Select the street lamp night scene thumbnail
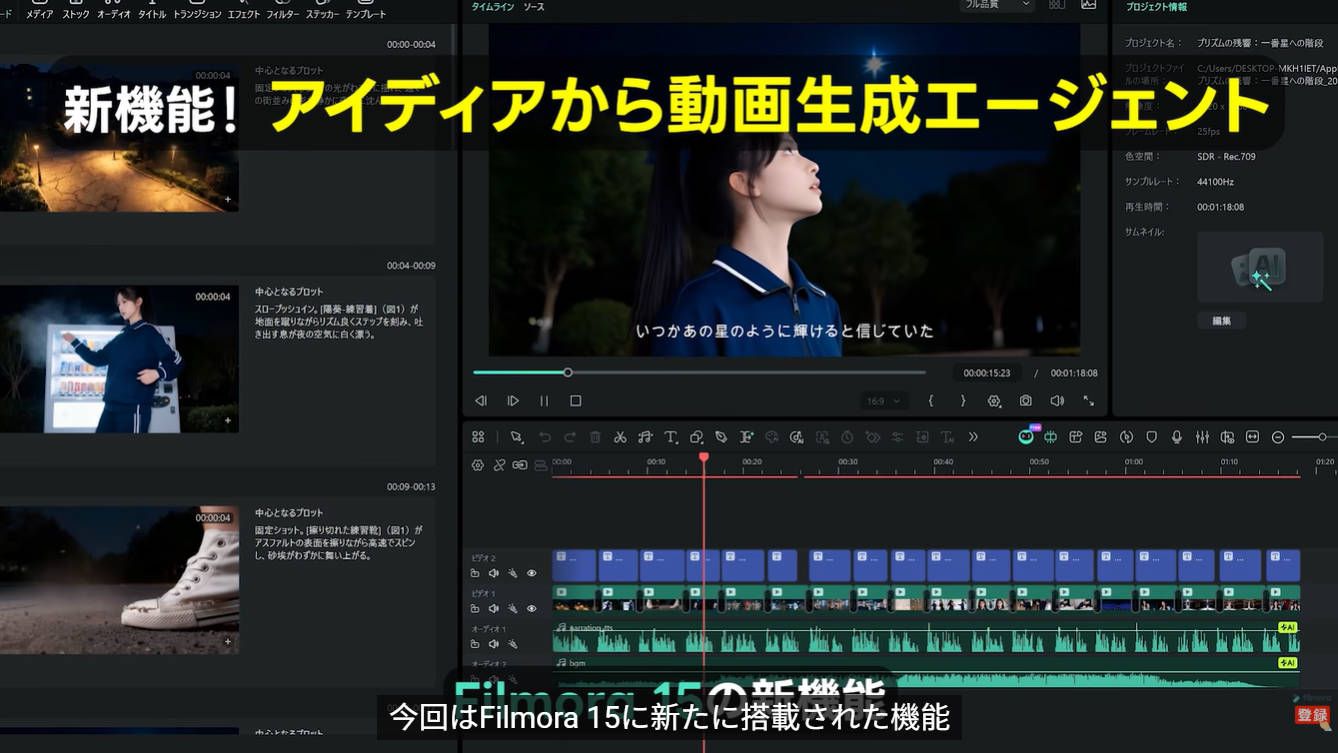Image resolution: width=1338 pixels, height=753 pixels. [119, 139]
